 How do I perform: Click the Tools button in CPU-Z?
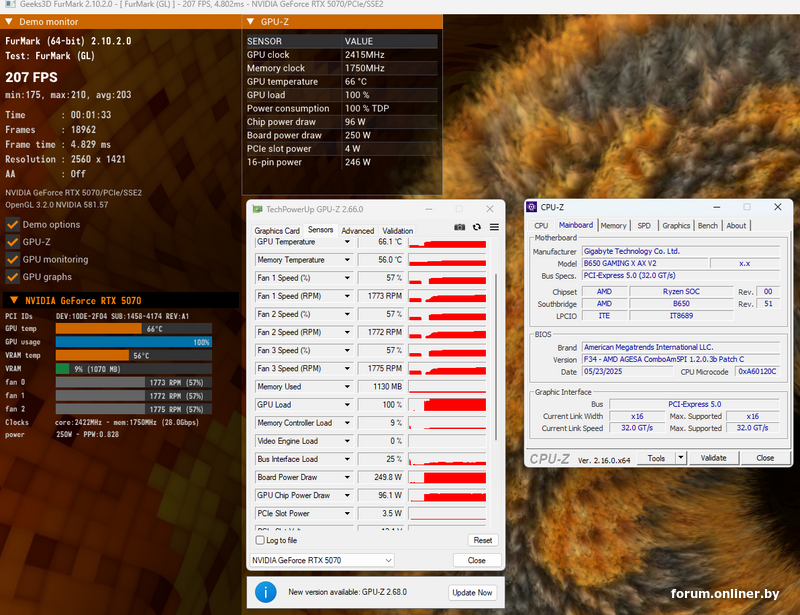[656, 458]
